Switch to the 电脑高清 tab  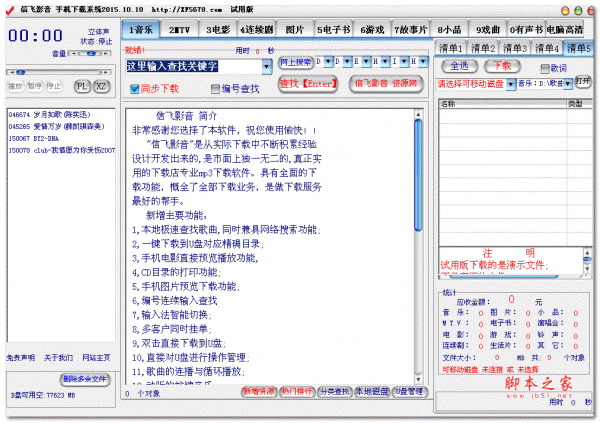(x=564, y=30)
